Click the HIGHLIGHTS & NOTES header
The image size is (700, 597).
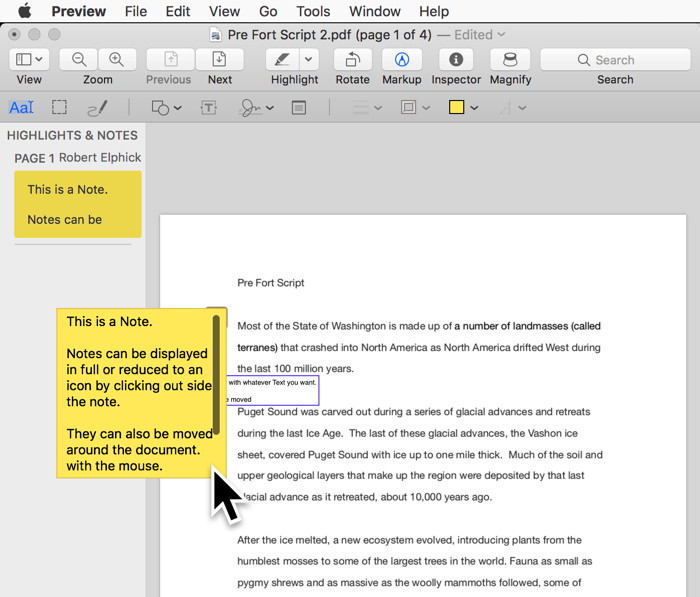pos(72,135)
